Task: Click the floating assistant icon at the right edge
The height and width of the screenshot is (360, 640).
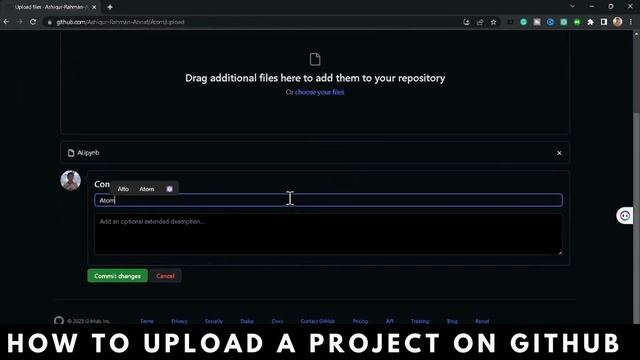Action: pyautogui.click(x=625, y=216)
